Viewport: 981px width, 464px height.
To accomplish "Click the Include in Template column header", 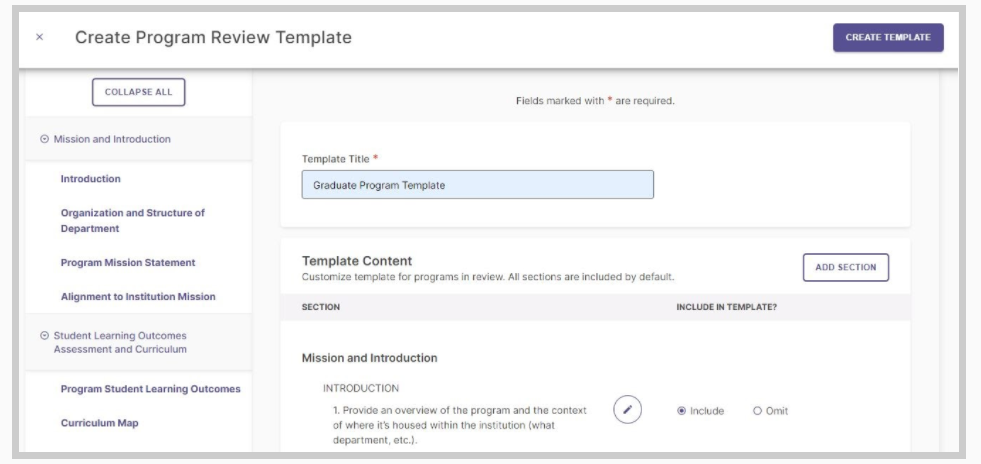I will click(726, 307).
